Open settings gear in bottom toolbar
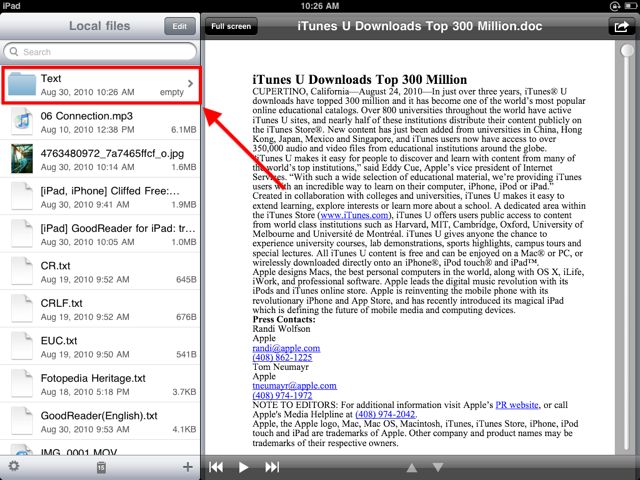 tap(13, 466)
